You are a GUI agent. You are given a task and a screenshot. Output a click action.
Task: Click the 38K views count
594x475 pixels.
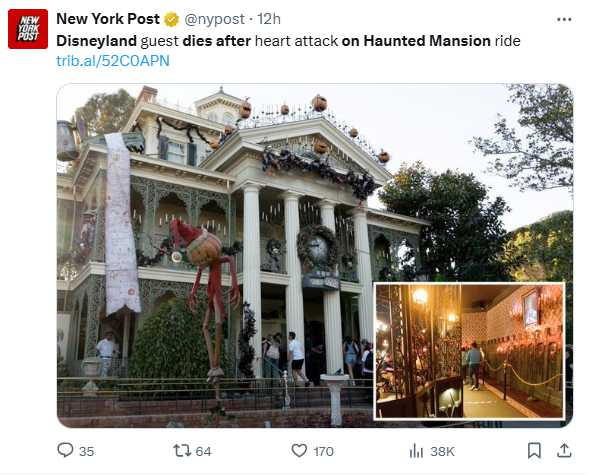coord(442,451)
